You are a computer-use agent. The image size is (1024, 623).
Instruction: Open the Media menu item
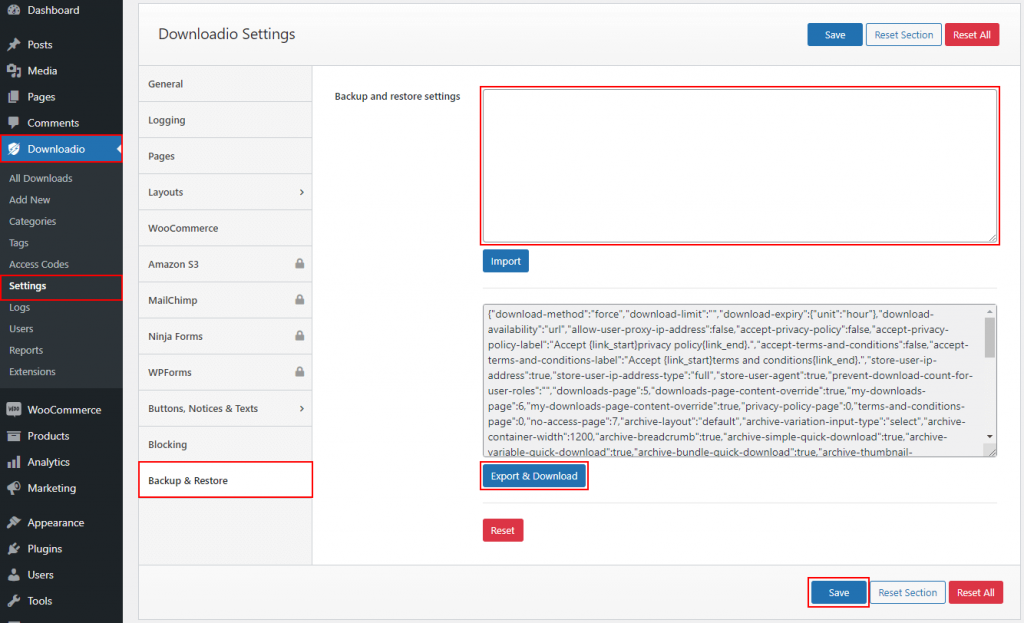(61, 71)
